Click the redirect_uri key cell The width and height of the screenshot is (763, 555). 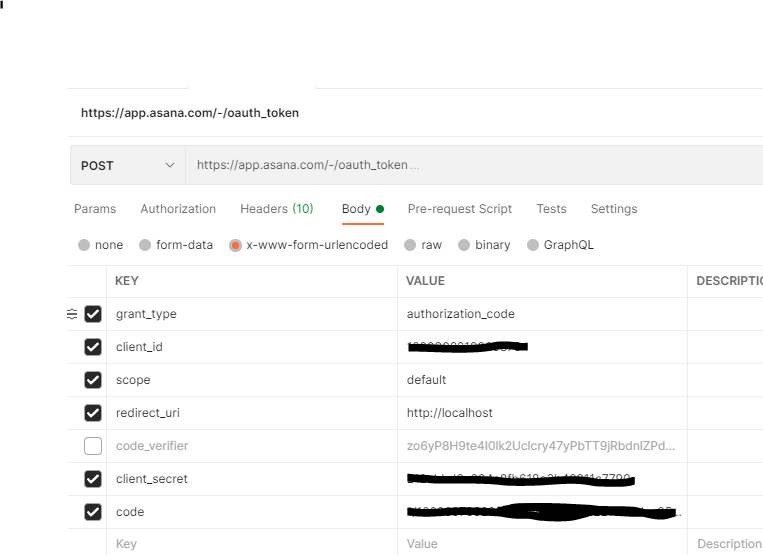[x=252, y=413]
